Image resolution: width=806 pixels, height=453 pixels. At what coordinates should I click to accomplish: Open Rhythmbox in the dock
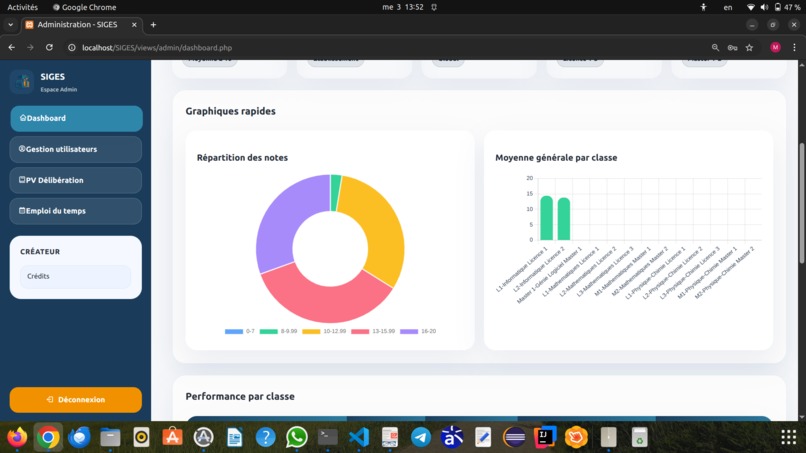coord(141,438)
